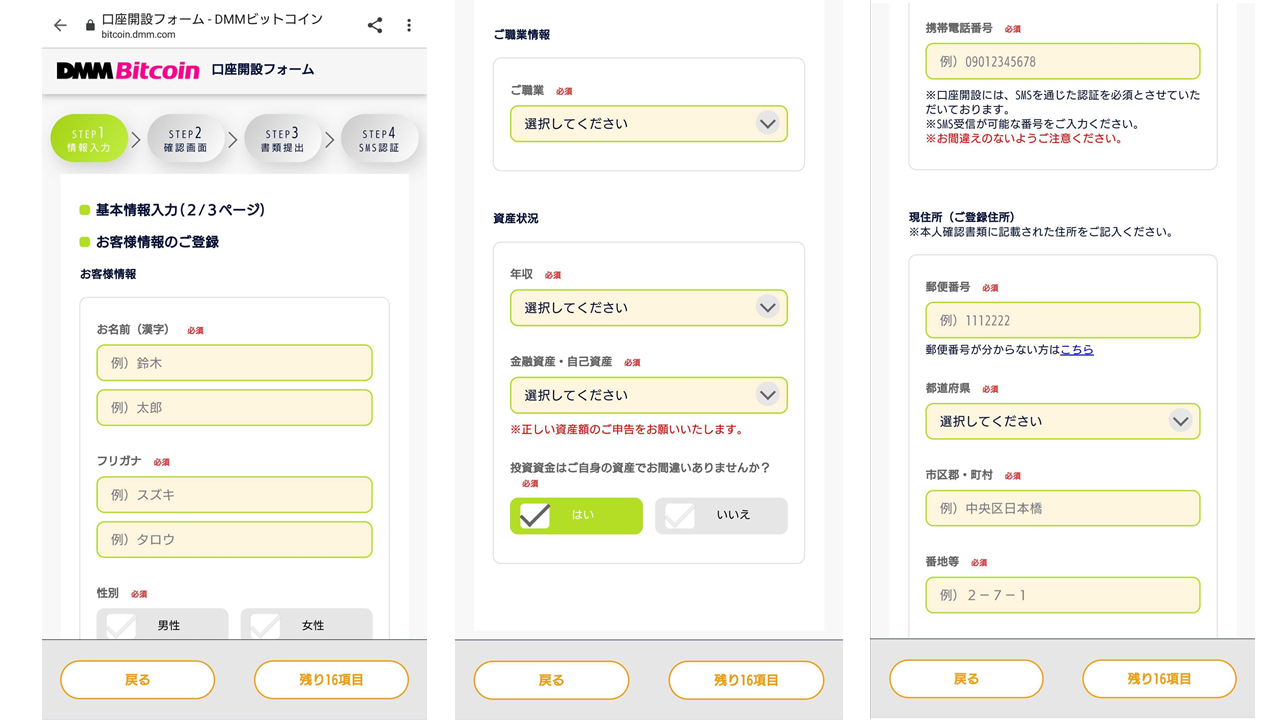This screenshot has width=1280, height=720.
Task: Select the STEP2 確認画面 step
Action: click(185, 140)
